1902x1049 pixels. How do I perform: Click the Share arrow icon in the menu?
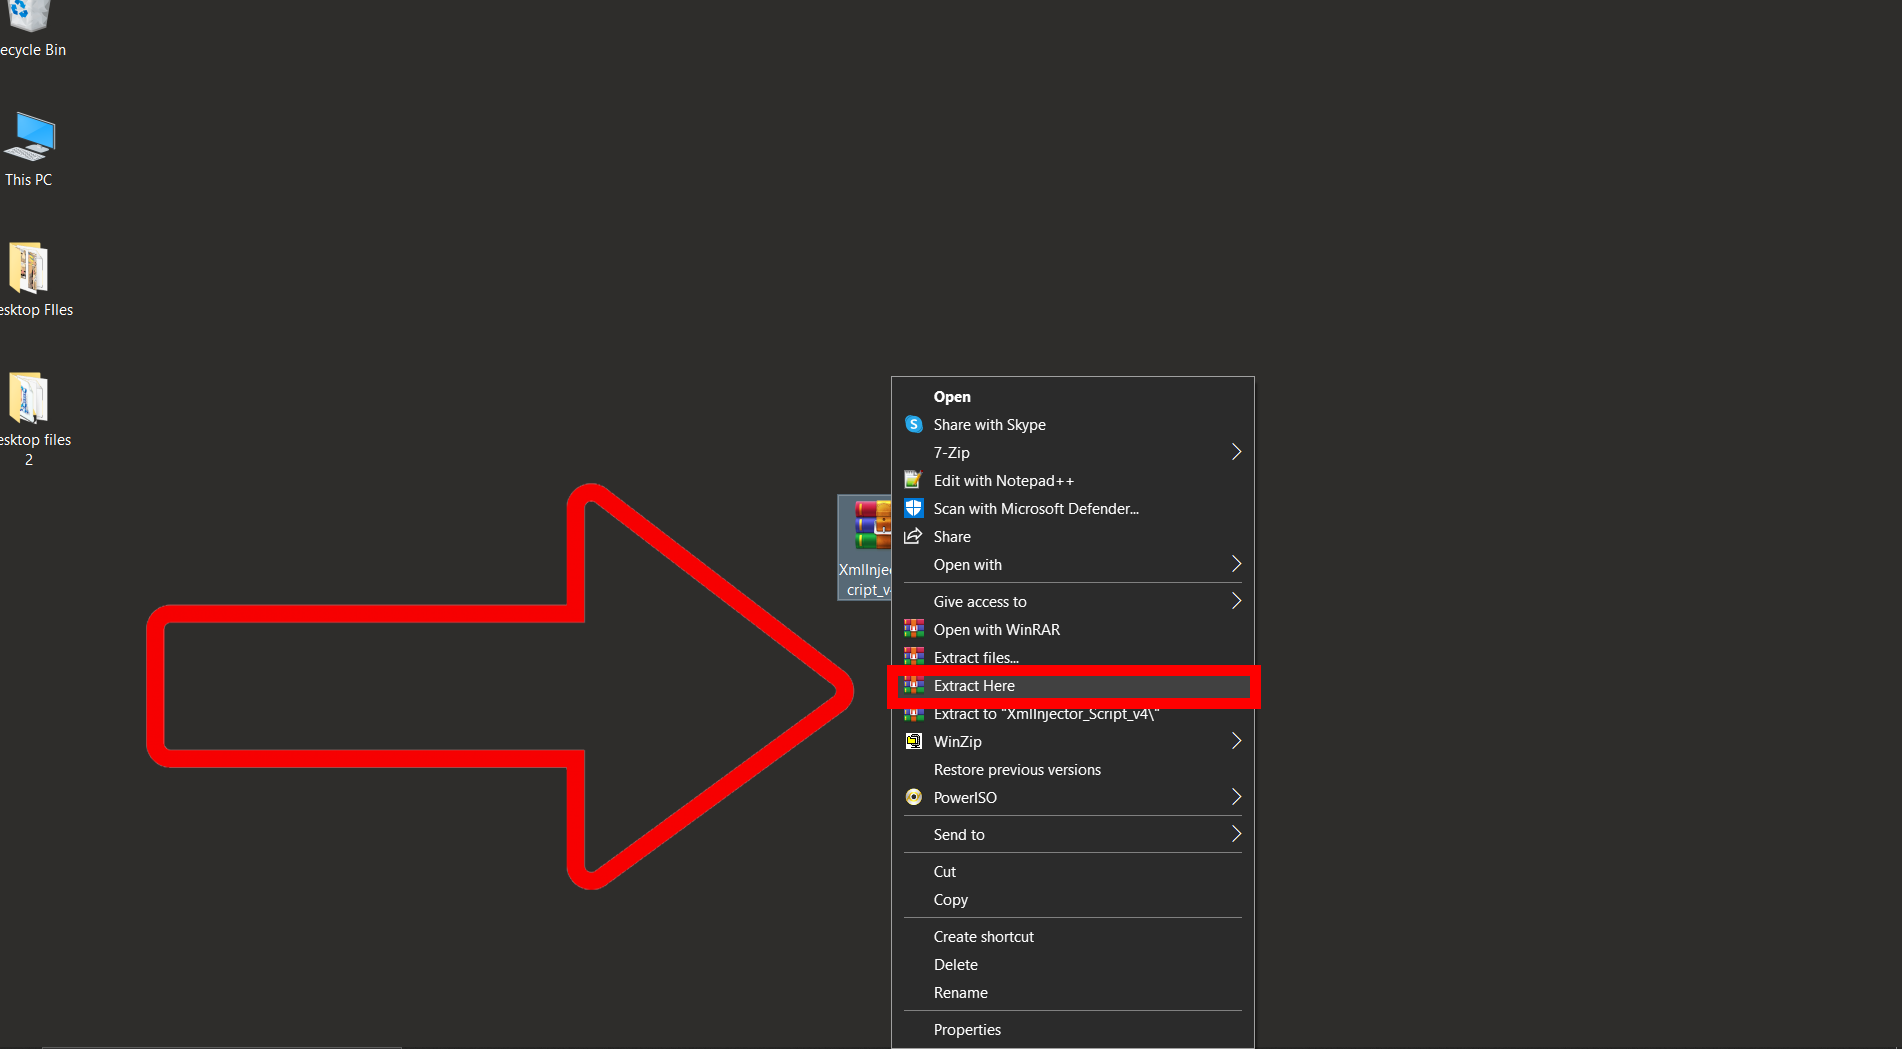pyautogui.click(x=914, y=536)
